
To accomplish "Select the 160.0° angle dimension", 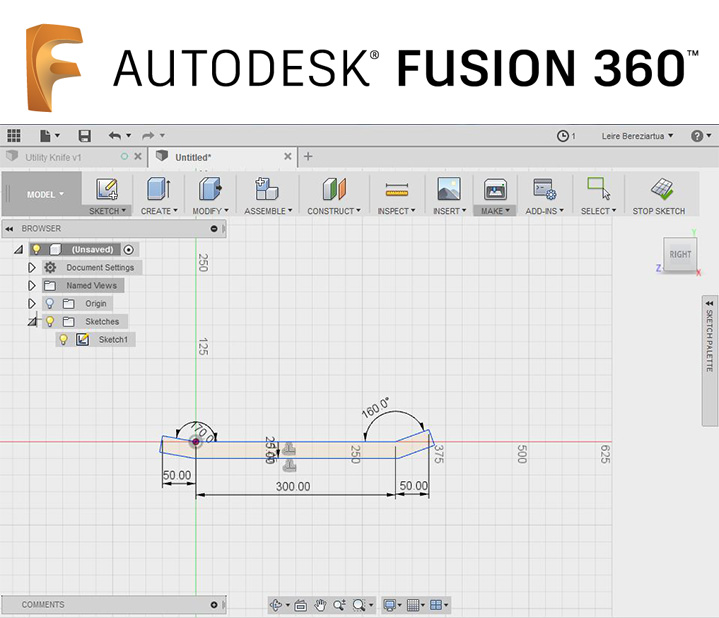I will point(375,408).
